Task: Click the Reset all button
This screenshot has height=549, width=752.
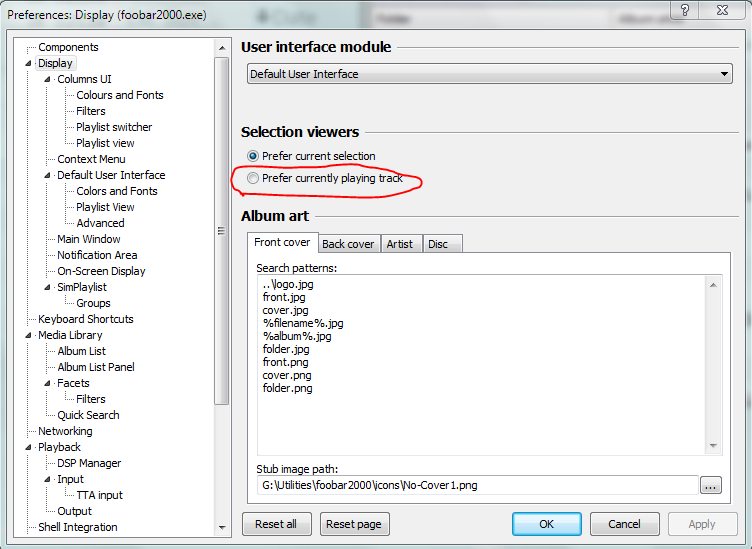Action: (276, 524)
